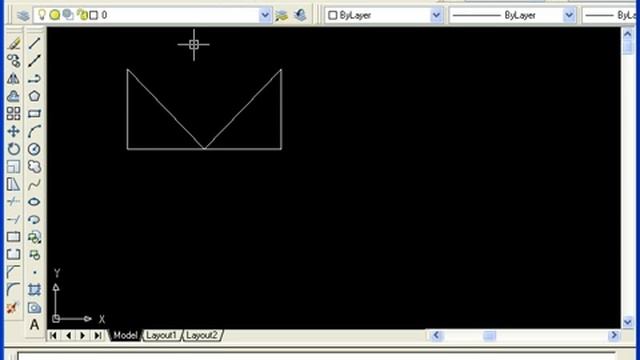This screenshot has height=360, width=640.
Task: Open the color control ByLayer dropdown
Action: (x=436, y=16)
